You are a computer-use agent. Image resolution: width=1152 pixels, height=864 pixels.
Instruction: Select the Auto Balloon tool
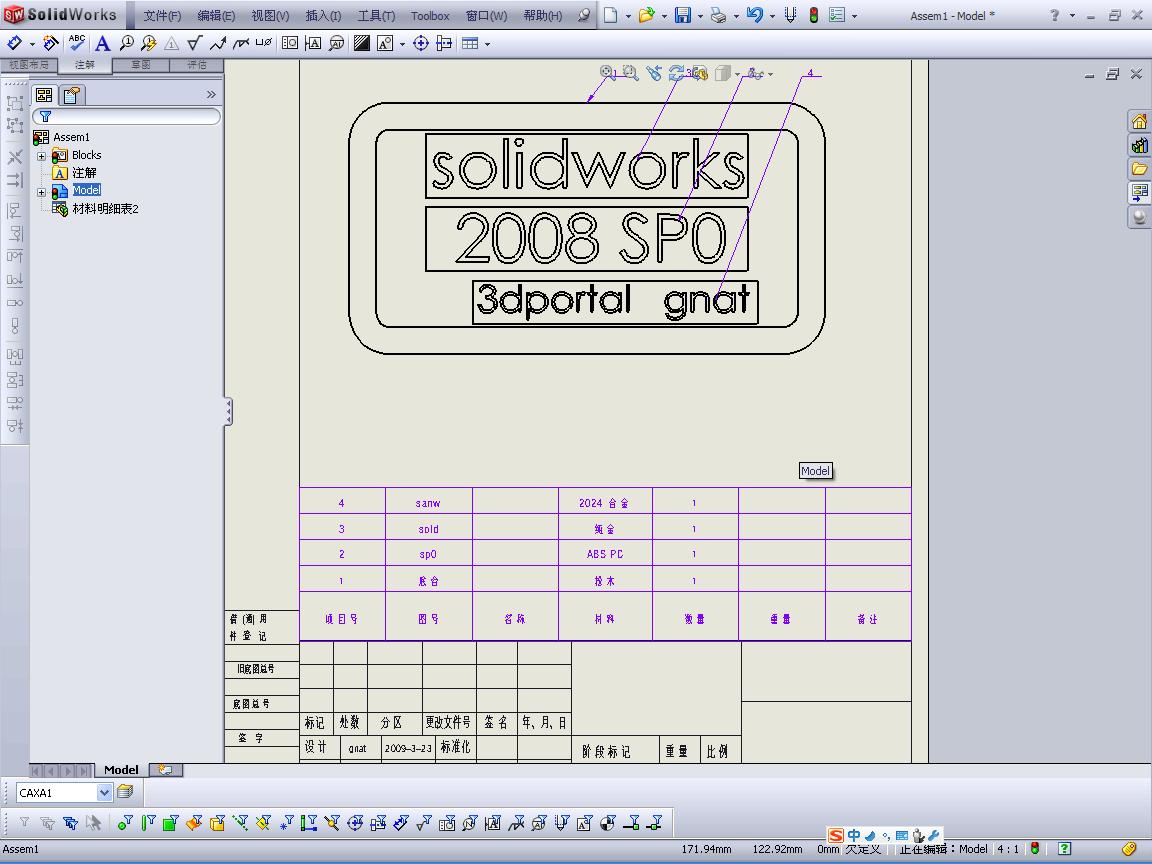tap(148, 43)
